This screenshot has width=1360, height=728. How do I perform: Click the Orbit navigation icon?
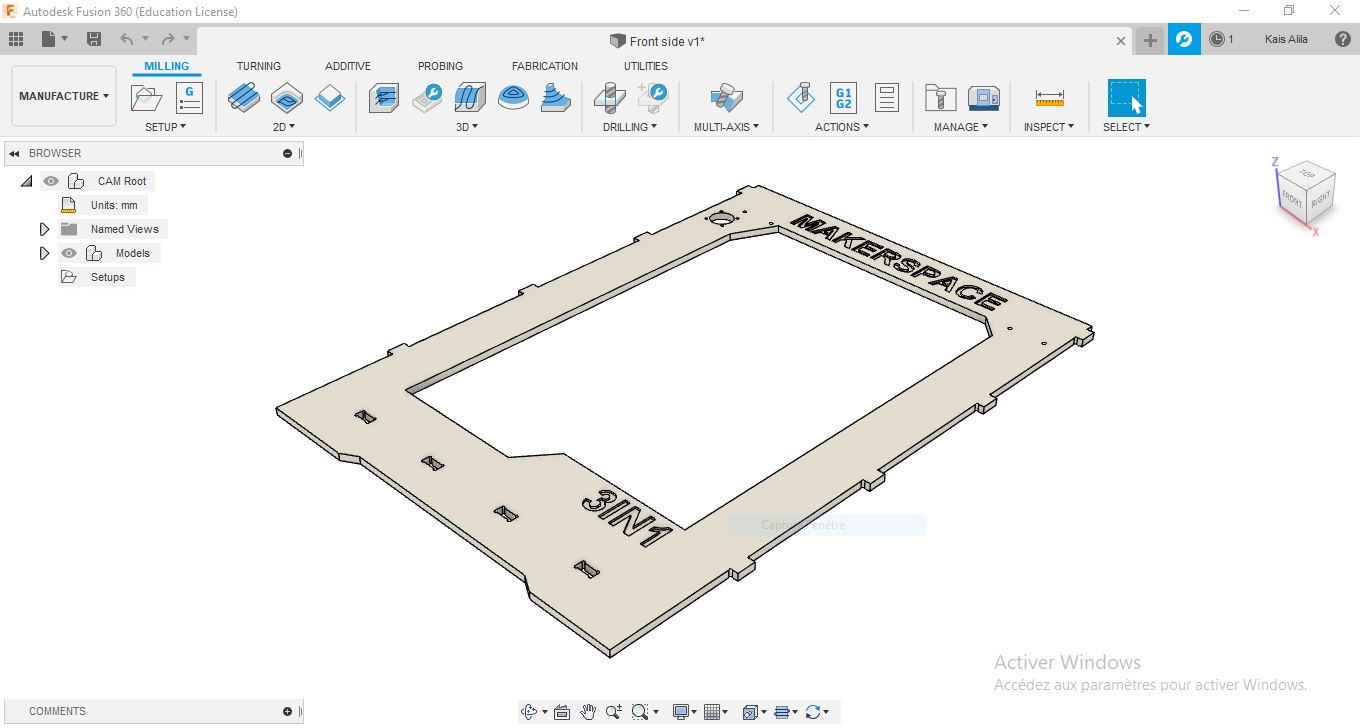(530, 712)
